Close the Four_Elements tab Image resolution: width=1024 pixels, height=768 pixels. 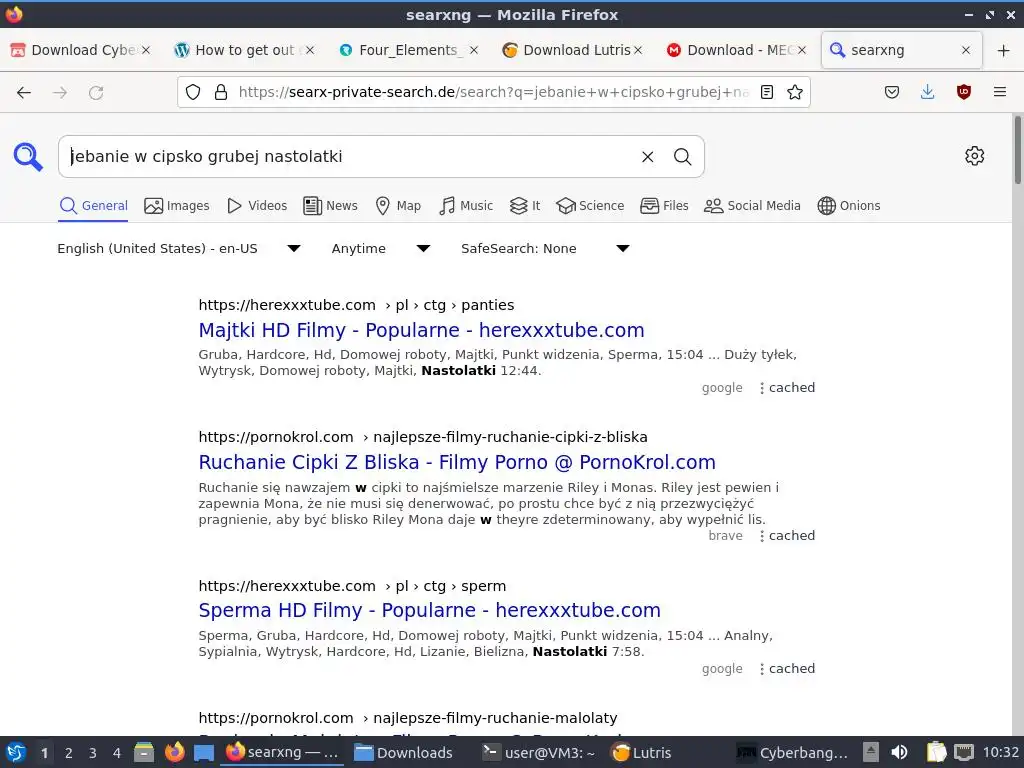click(x=474, y=50)
